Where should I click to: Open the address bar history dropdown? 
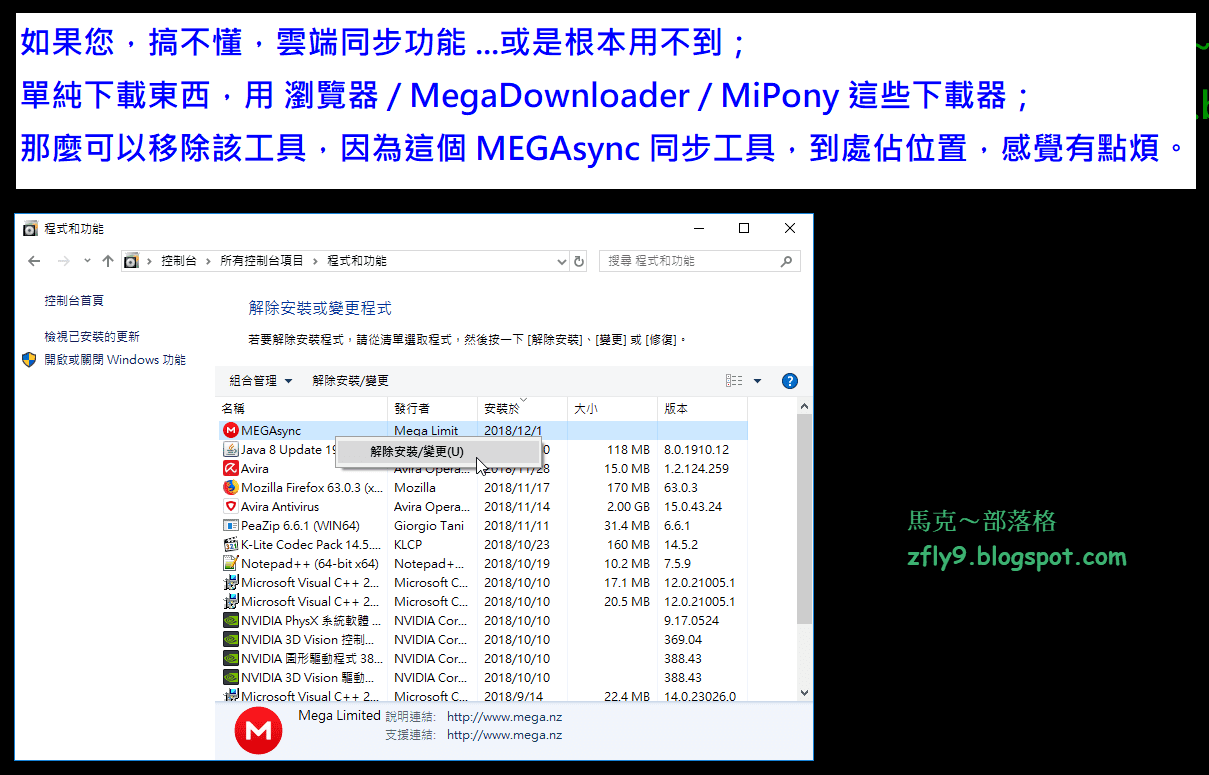(562, 261)
